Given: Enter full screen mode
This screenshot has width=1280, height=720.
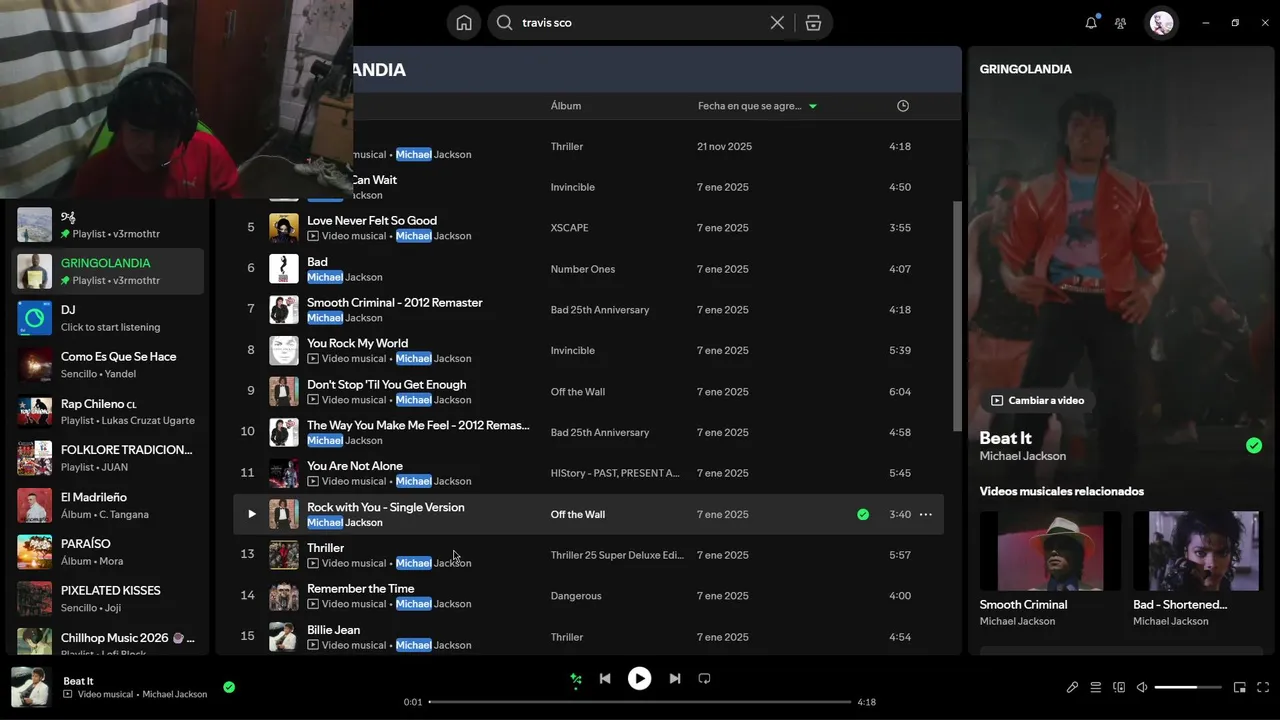Looking at the screenshot, I should click(1263, 687).
